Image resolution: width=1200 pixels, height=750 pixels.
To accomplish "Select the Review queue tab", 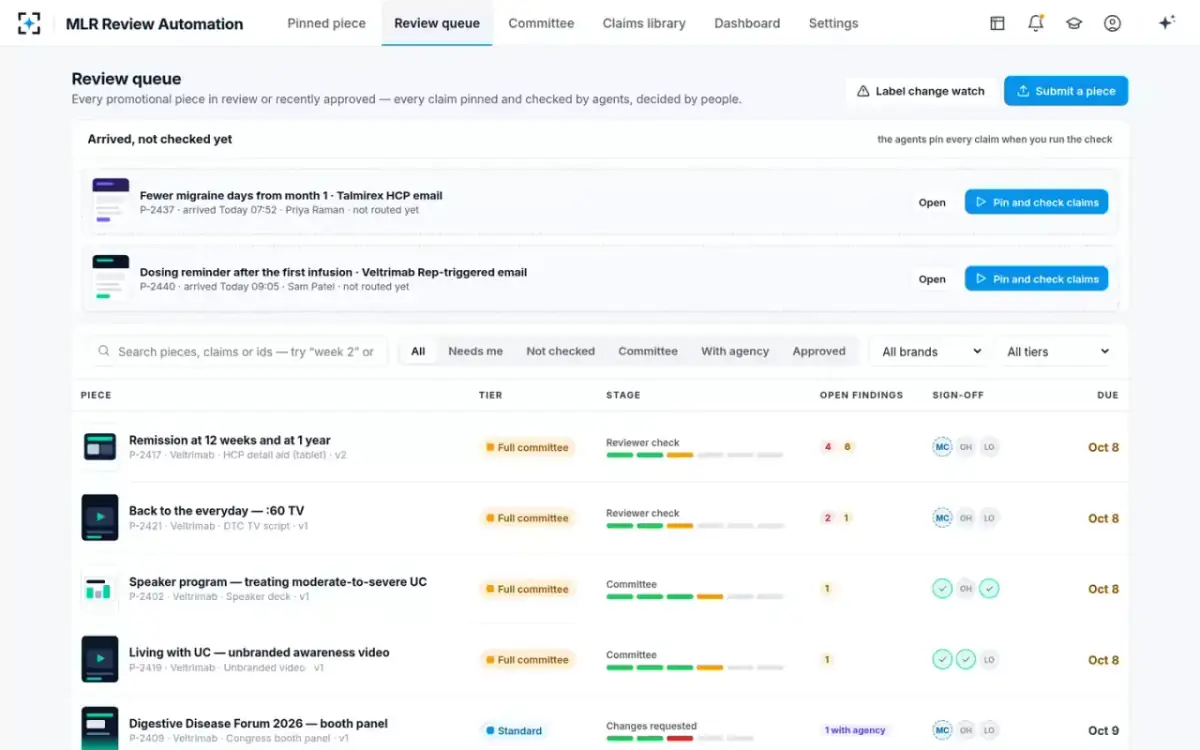I will coord(437,23).
